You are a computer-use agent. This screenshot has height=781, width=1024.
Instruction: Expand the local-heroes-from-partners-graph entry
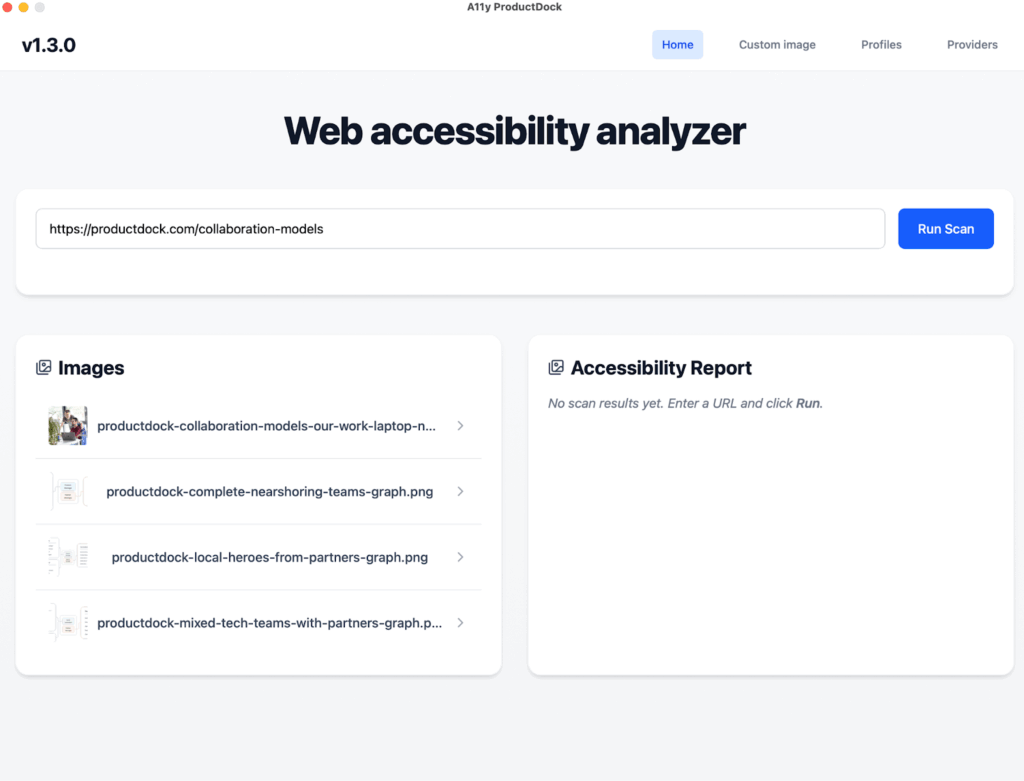[x=460, y=557]
